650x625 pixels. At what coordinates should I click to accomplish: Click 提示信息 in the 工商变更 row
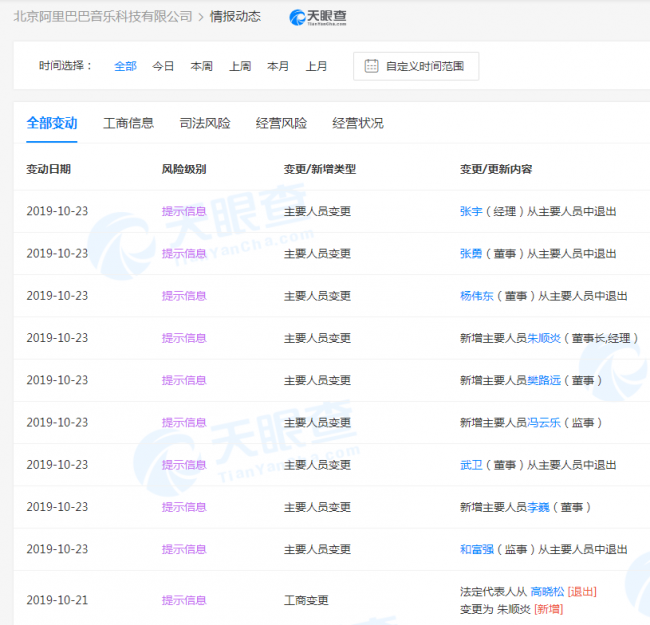point(184,600)
